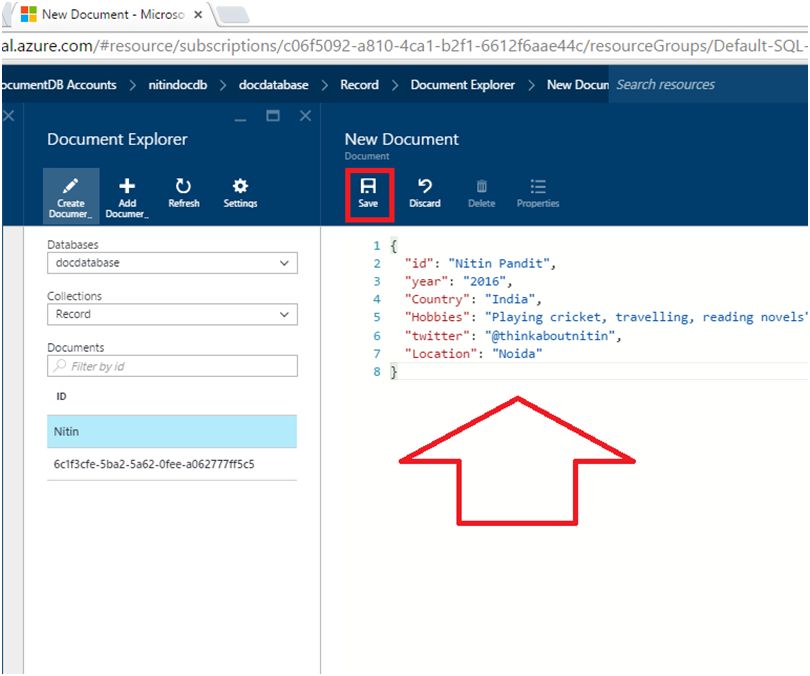This screenshot has width=810, height=676.
Task: Open Document Explorer Settings gear
Action: (240, 193)
